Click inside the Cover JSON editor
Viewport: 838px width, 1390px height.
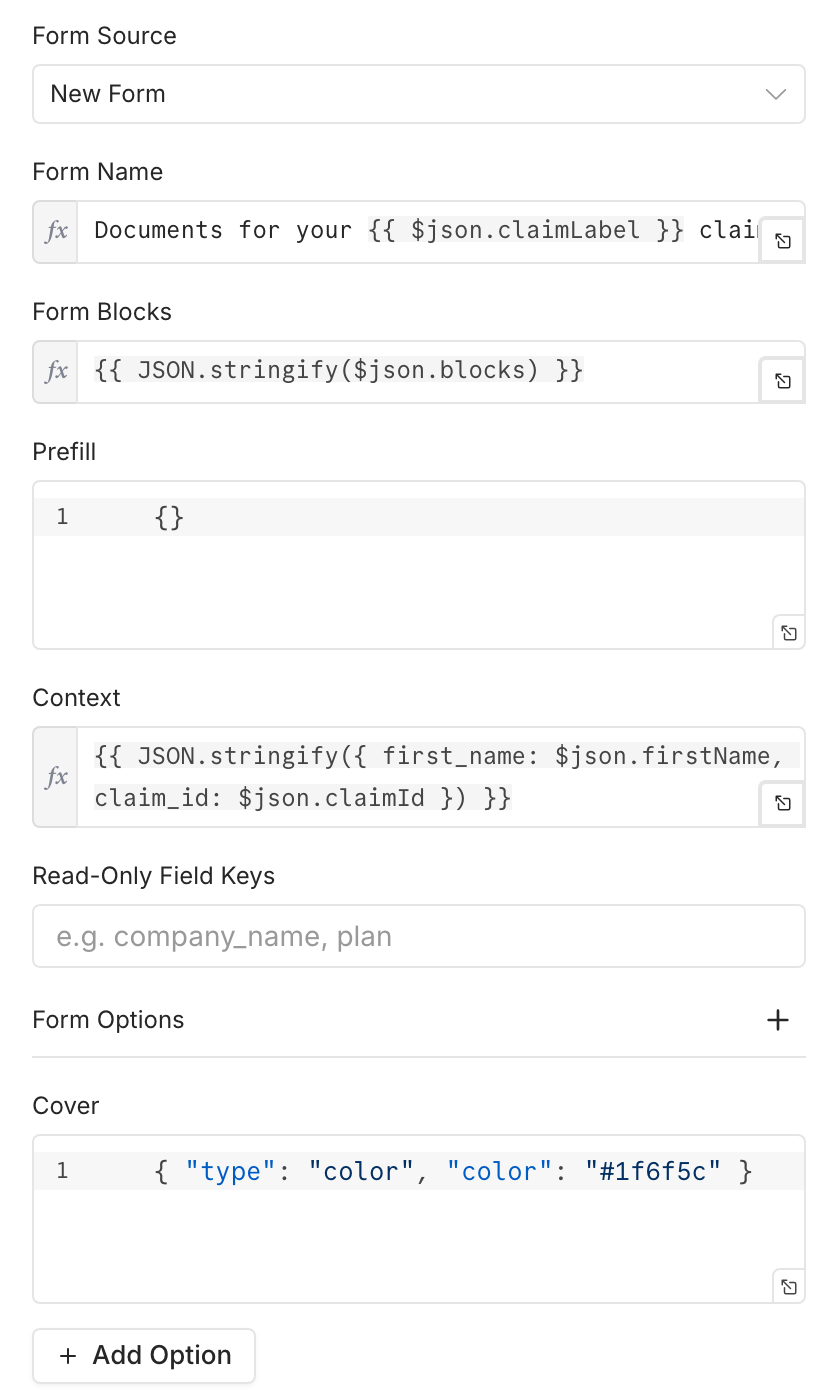point(418,1219)
